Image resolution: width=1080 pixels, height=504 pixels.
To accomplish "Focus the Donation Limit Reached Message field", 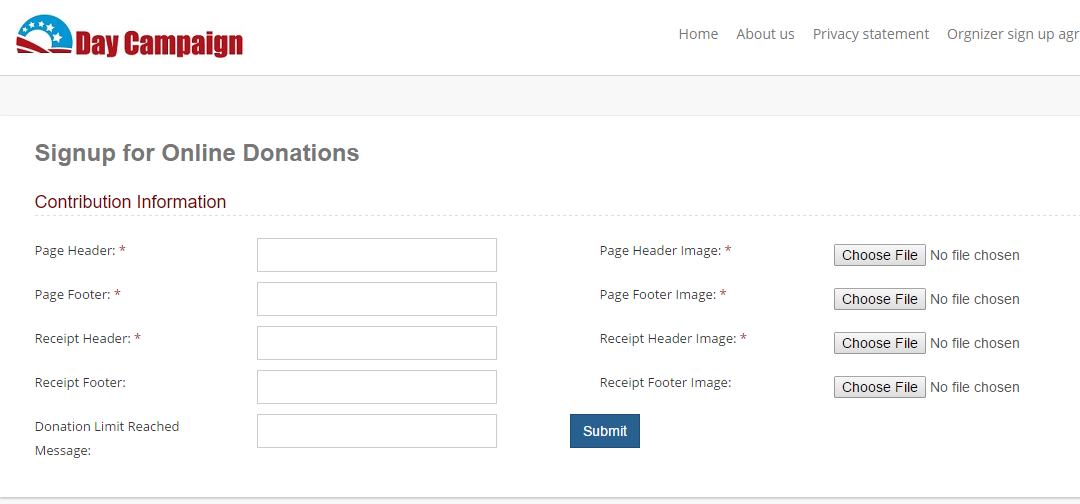I will coord(377,431).
